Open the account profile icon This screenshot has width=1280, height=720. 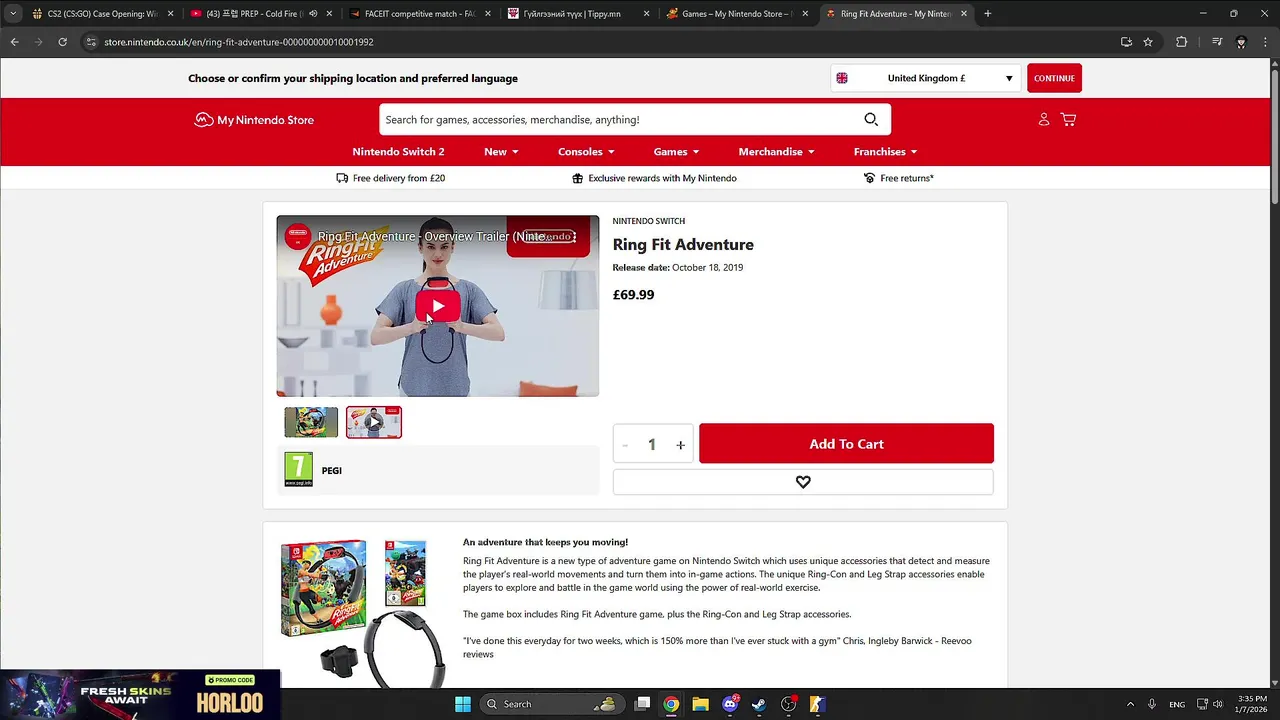tap(1043, 120)
